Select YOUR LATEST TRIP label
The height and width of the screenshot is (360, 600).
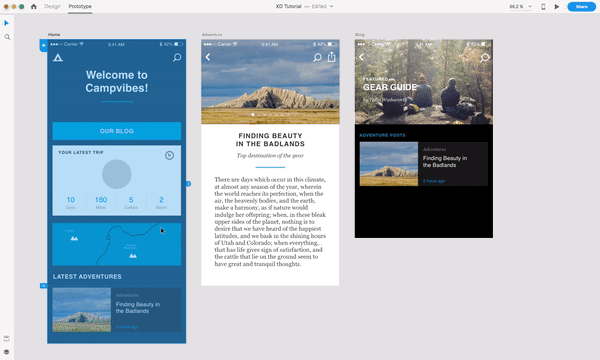pyautogui.click(x=81, y=152)
